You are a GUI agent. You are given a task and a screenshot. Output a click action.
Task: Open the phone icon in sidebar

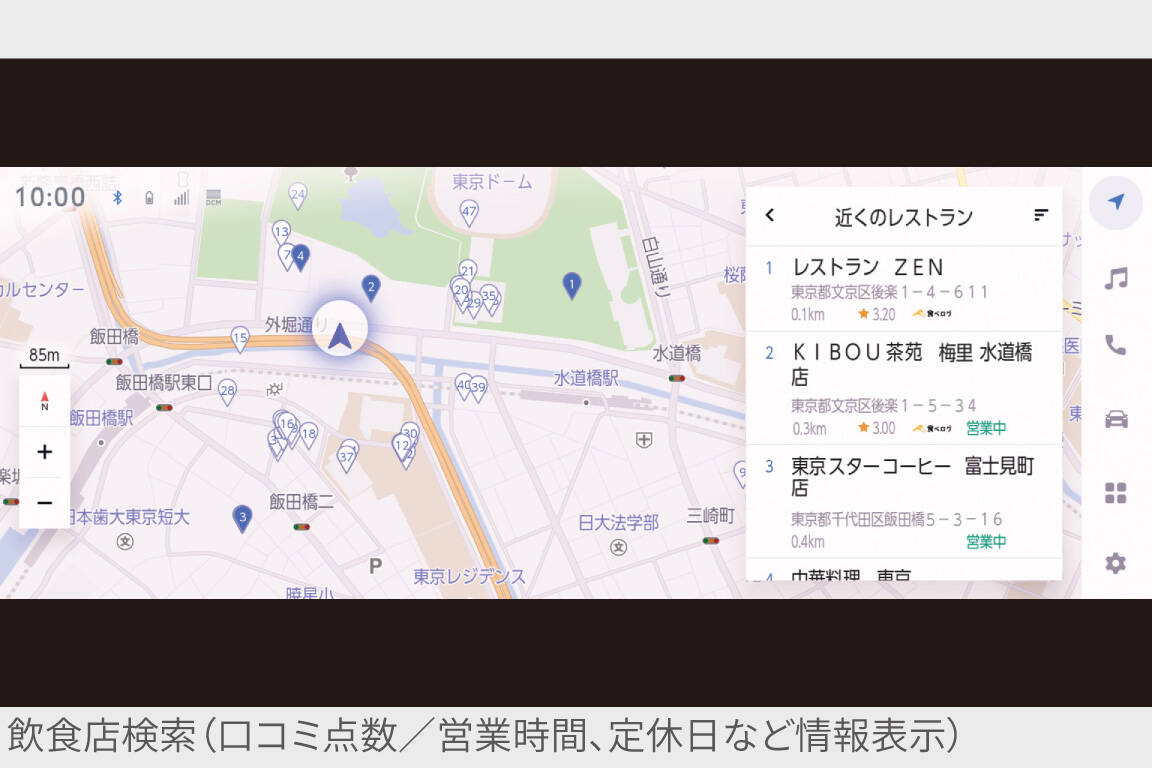(1115, 345)
